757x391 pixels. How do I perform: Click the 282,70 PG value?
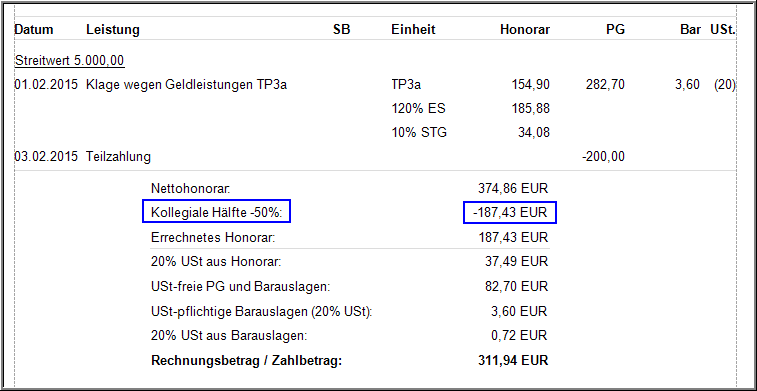coord(605,85)
